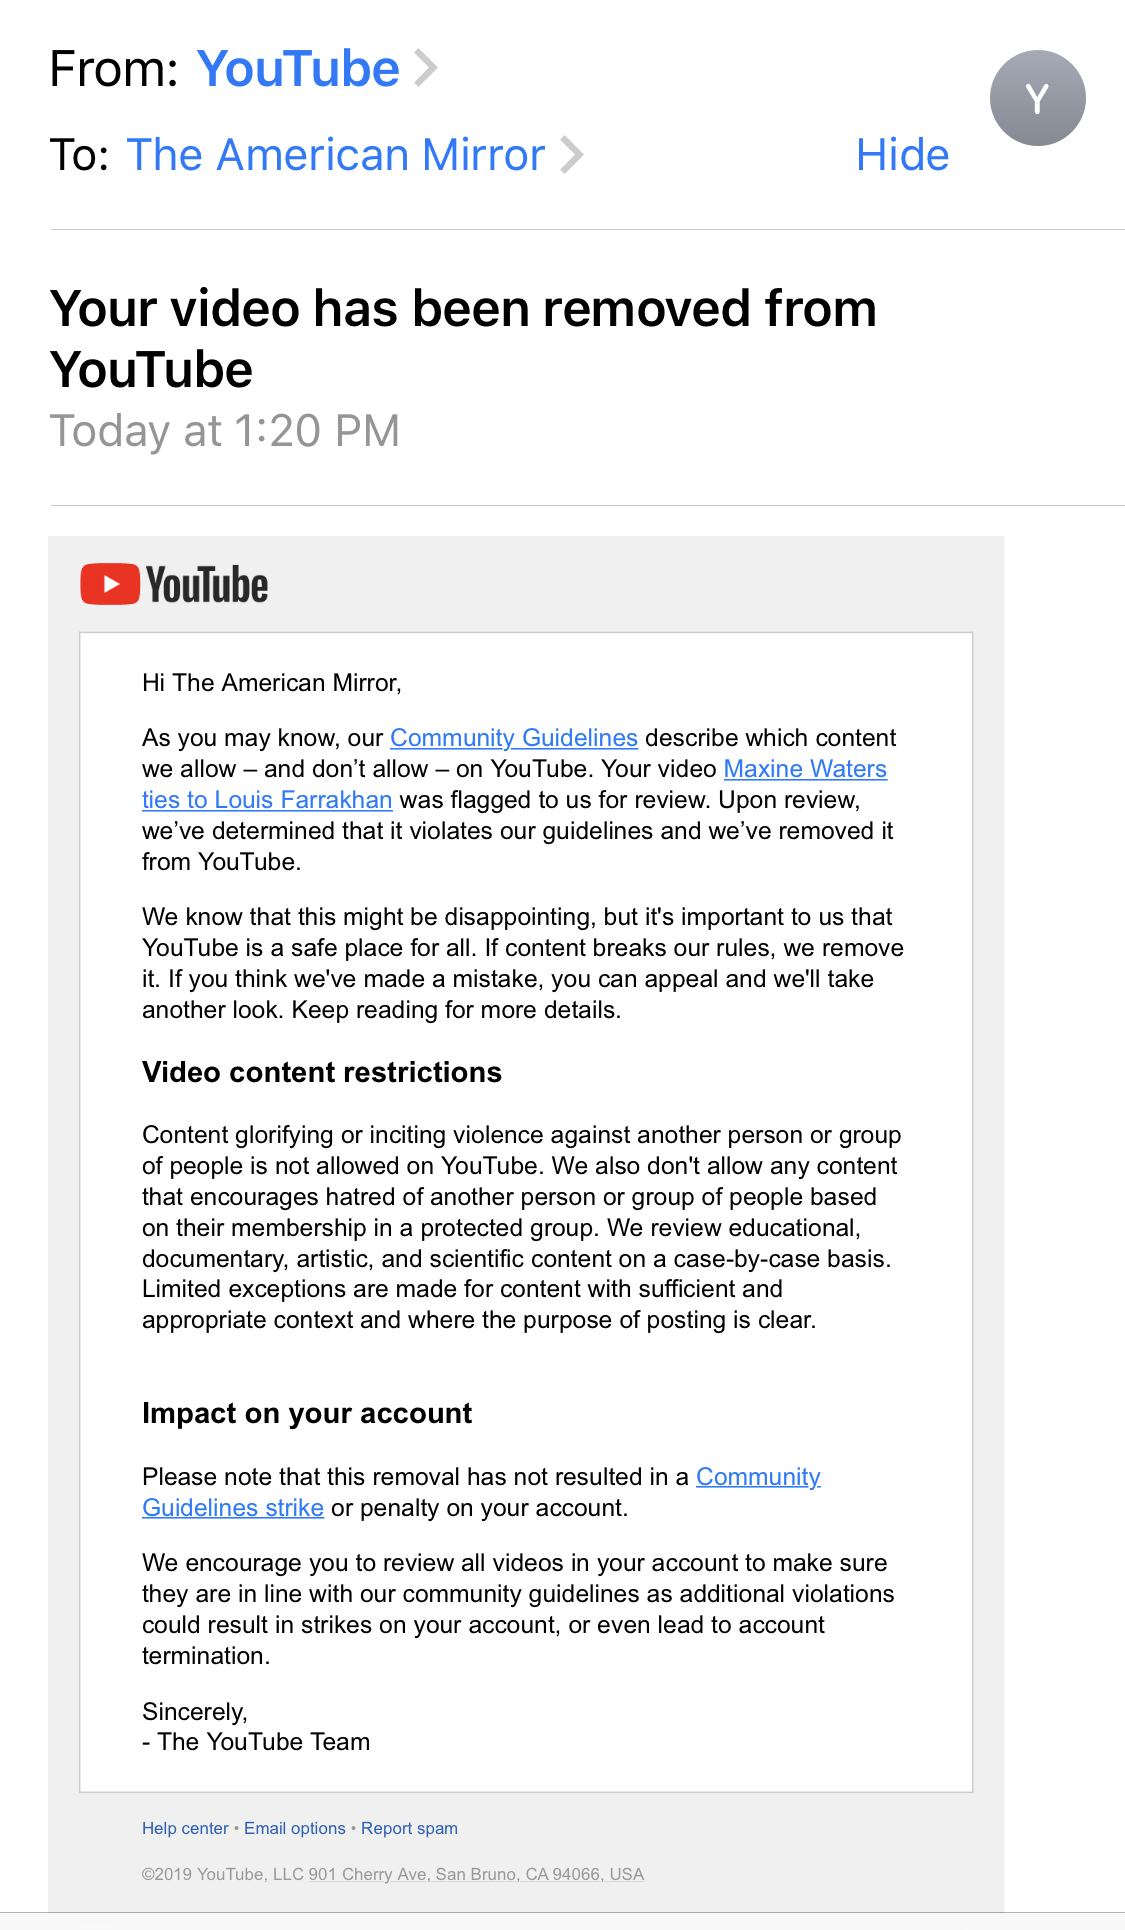
Task: Open Maxine Waters video title link
Action: tap(805, 769)
